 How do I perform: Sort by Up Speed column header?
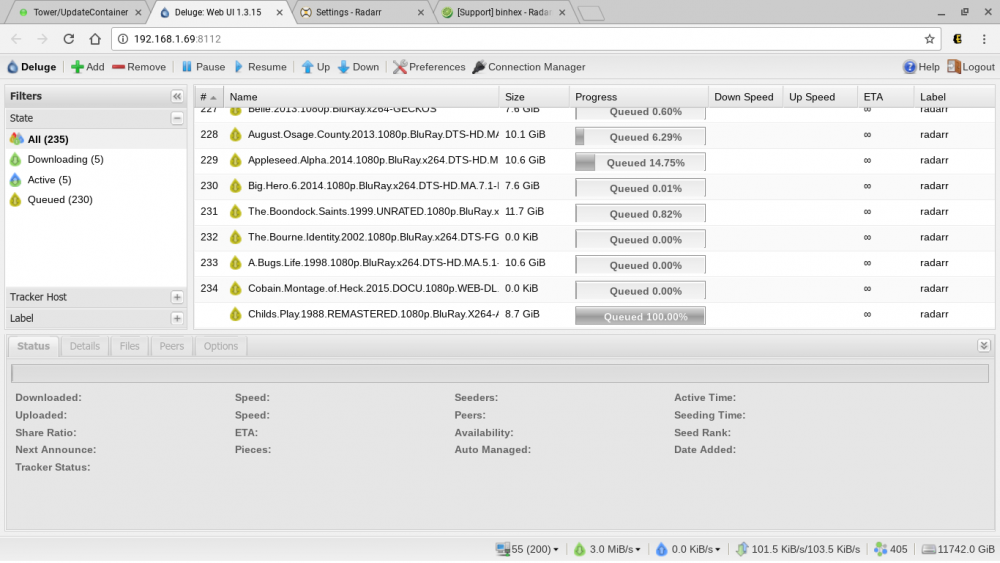click(820, 97)
